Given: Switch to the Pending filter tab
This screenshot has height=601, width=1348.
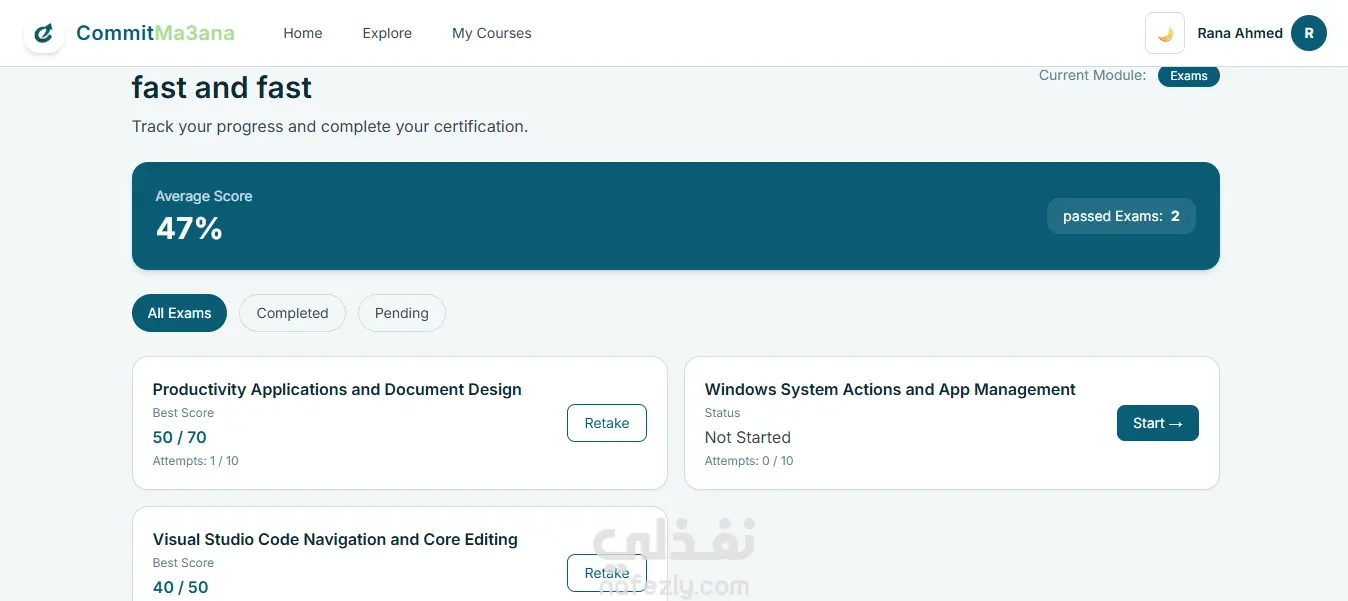Looking at the screenshot, I should [402, 313].
